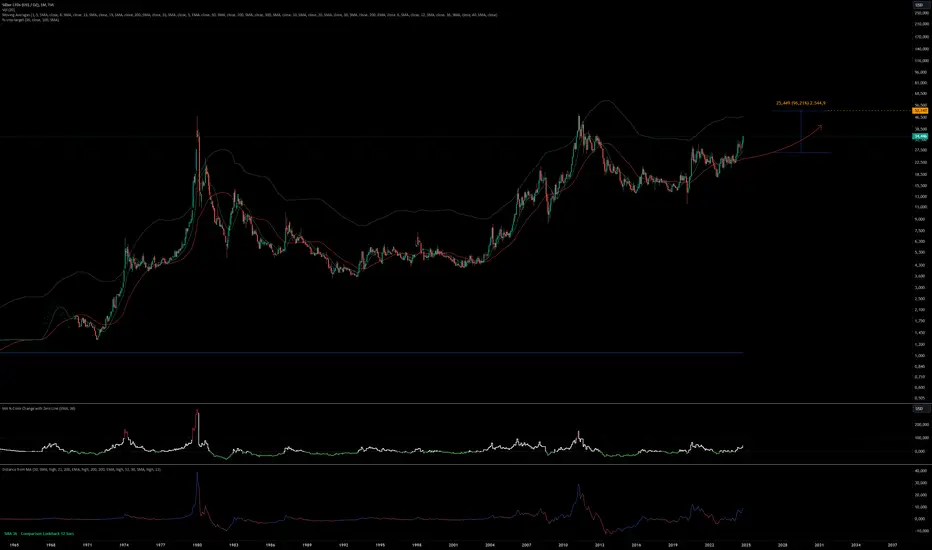Click the 1965 label on time axis
This screenshot has height=550, width=932.
pos(14,545)
